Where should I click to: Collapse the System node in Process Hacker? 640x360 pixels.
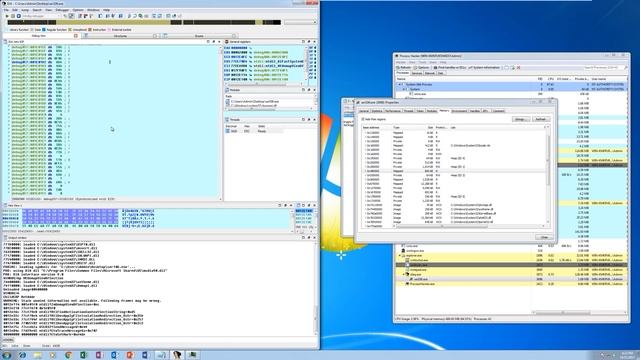404,89
